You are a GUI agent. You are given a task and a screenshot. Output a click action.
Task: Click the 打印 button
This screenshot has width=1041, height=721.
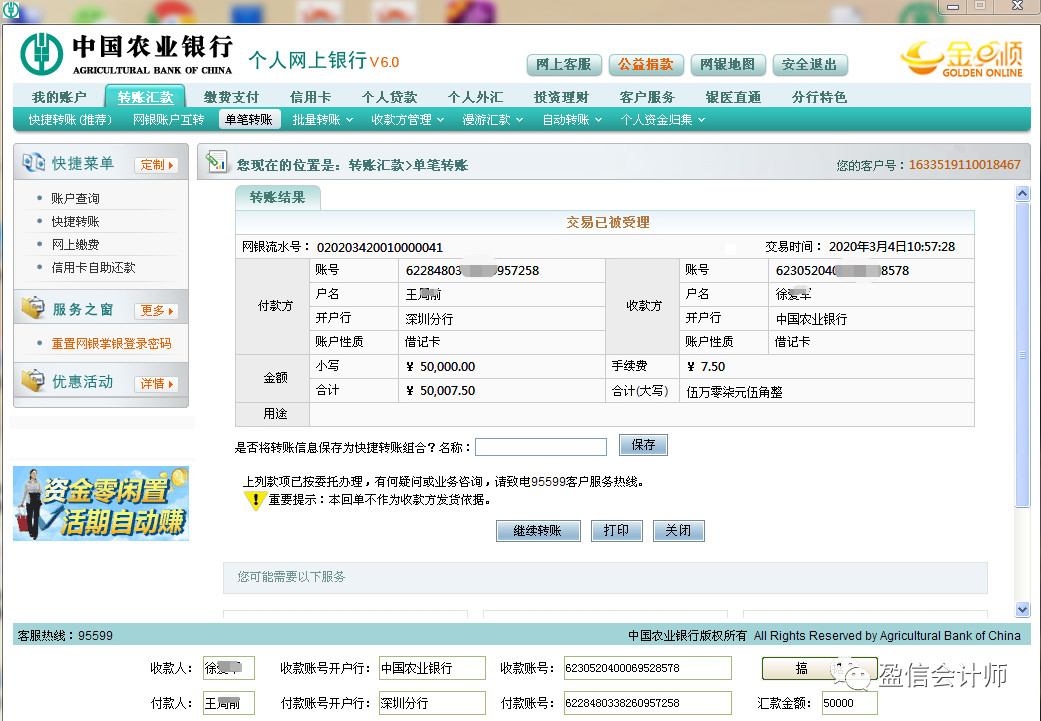click(616, 530)
